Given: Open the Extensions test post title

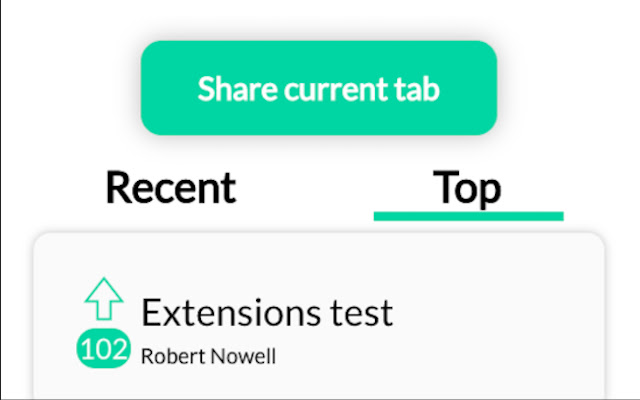Looking at the screenshot, I should 267,313.
